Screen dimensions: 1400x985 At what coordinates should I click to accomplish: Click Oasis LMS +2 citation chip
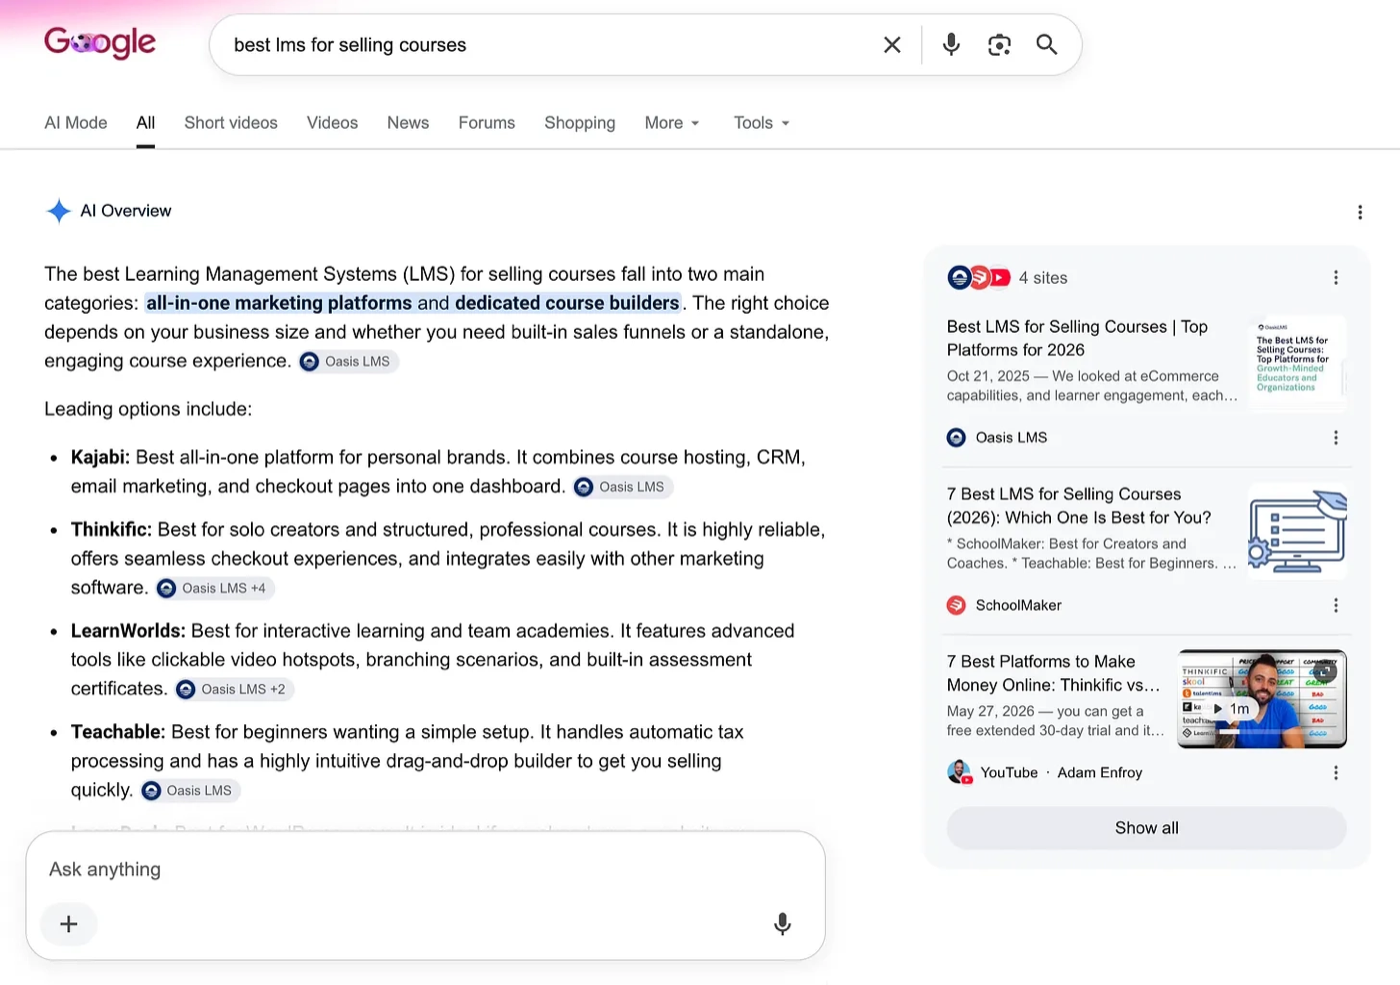pyautogui.click(x=234, y=689)
